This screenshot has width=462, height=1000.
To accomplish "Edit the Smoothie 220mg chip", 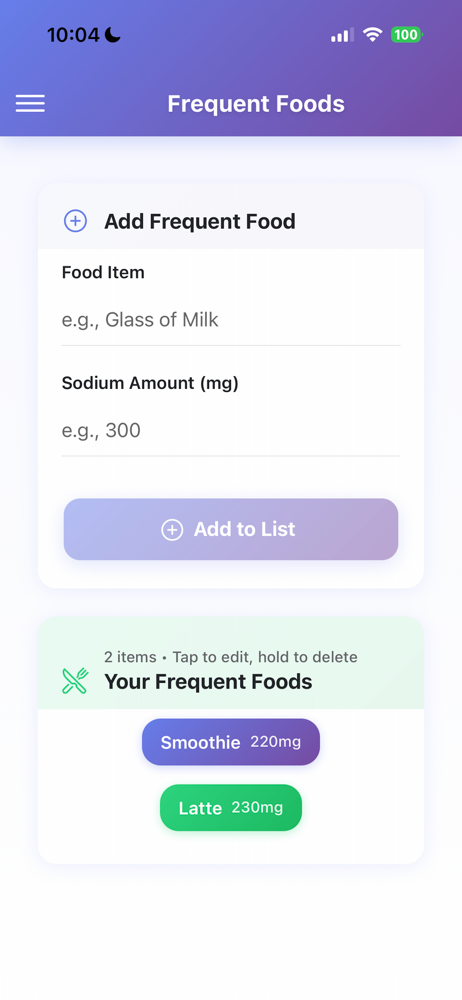I will [231, 742].
